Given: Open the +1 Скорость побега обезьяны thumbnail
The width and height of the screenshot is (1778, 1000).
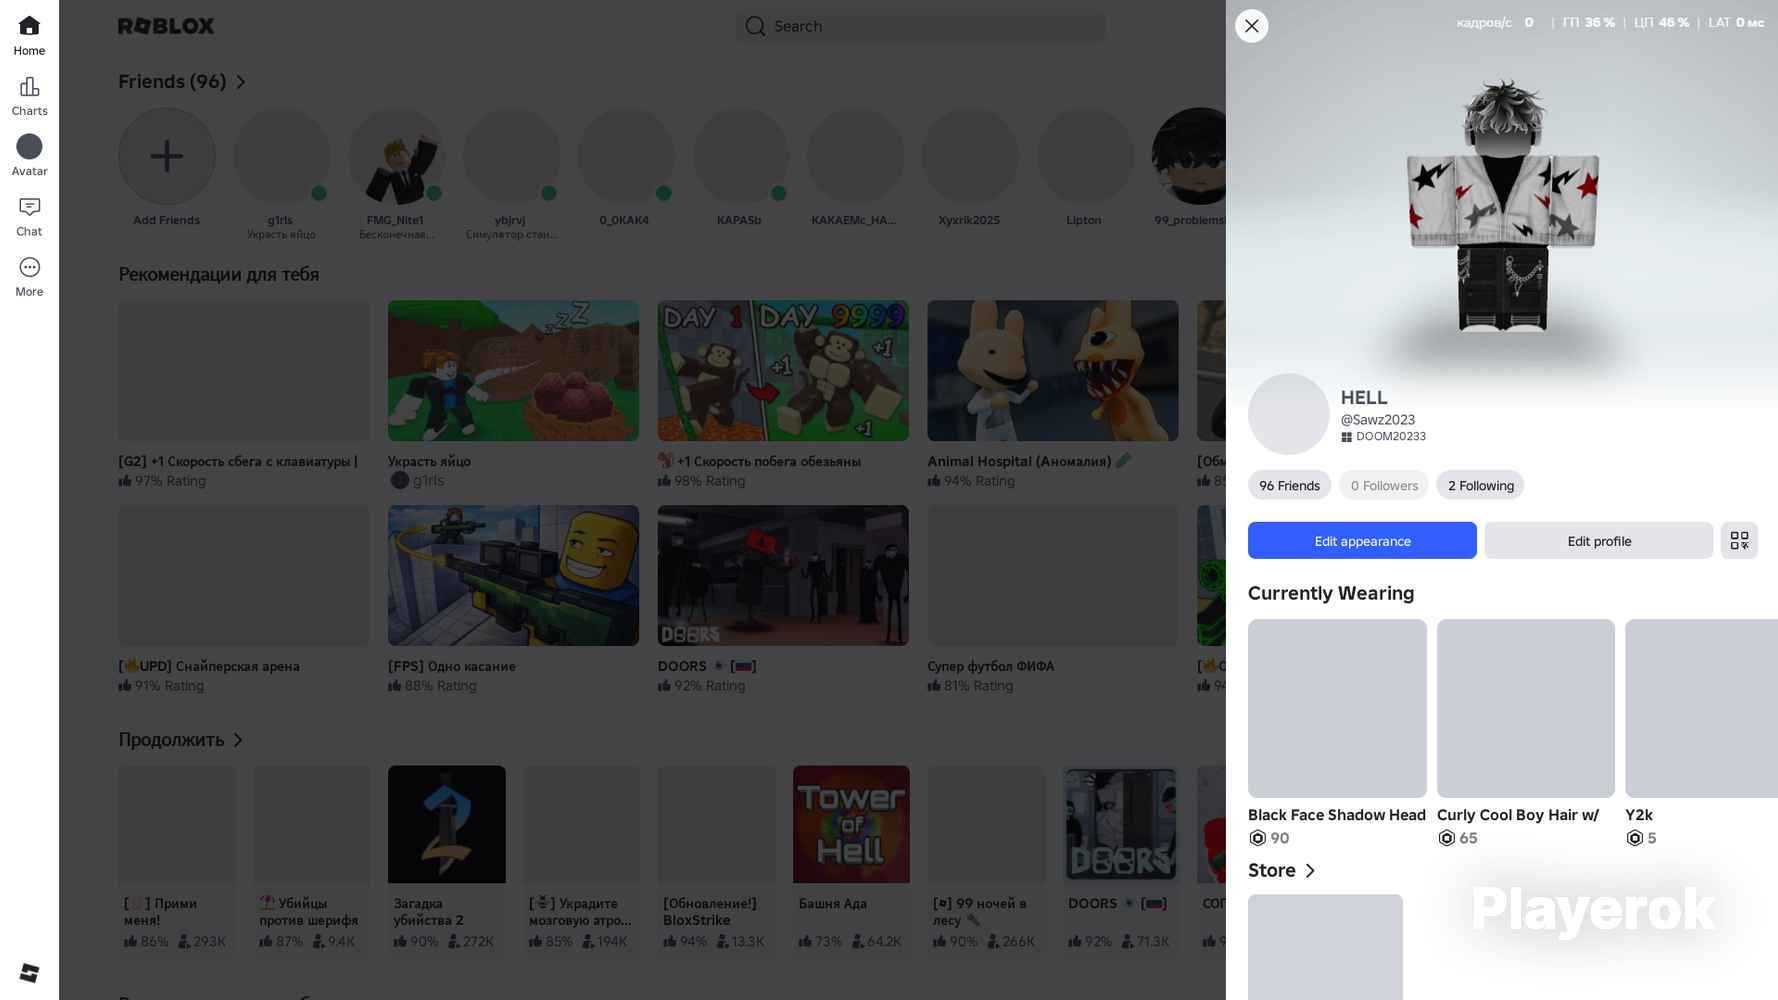Looking at the screenshot, I should point(783,371).
